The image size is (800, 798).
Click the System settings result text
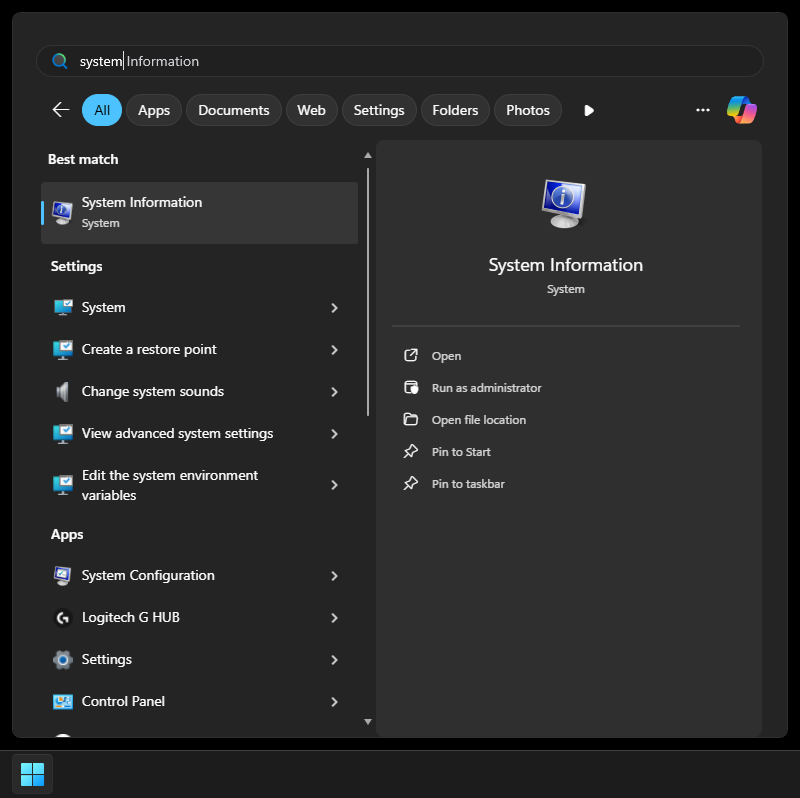tap(104, 308)
